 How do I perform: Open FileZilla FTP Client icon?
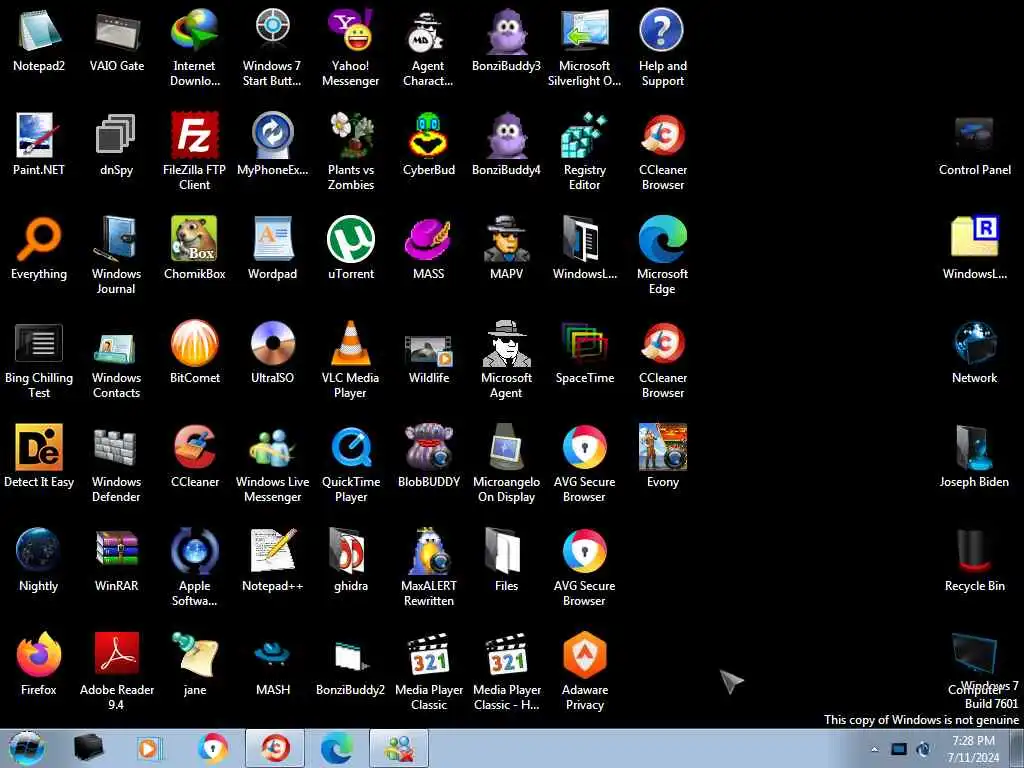(195, 152)
